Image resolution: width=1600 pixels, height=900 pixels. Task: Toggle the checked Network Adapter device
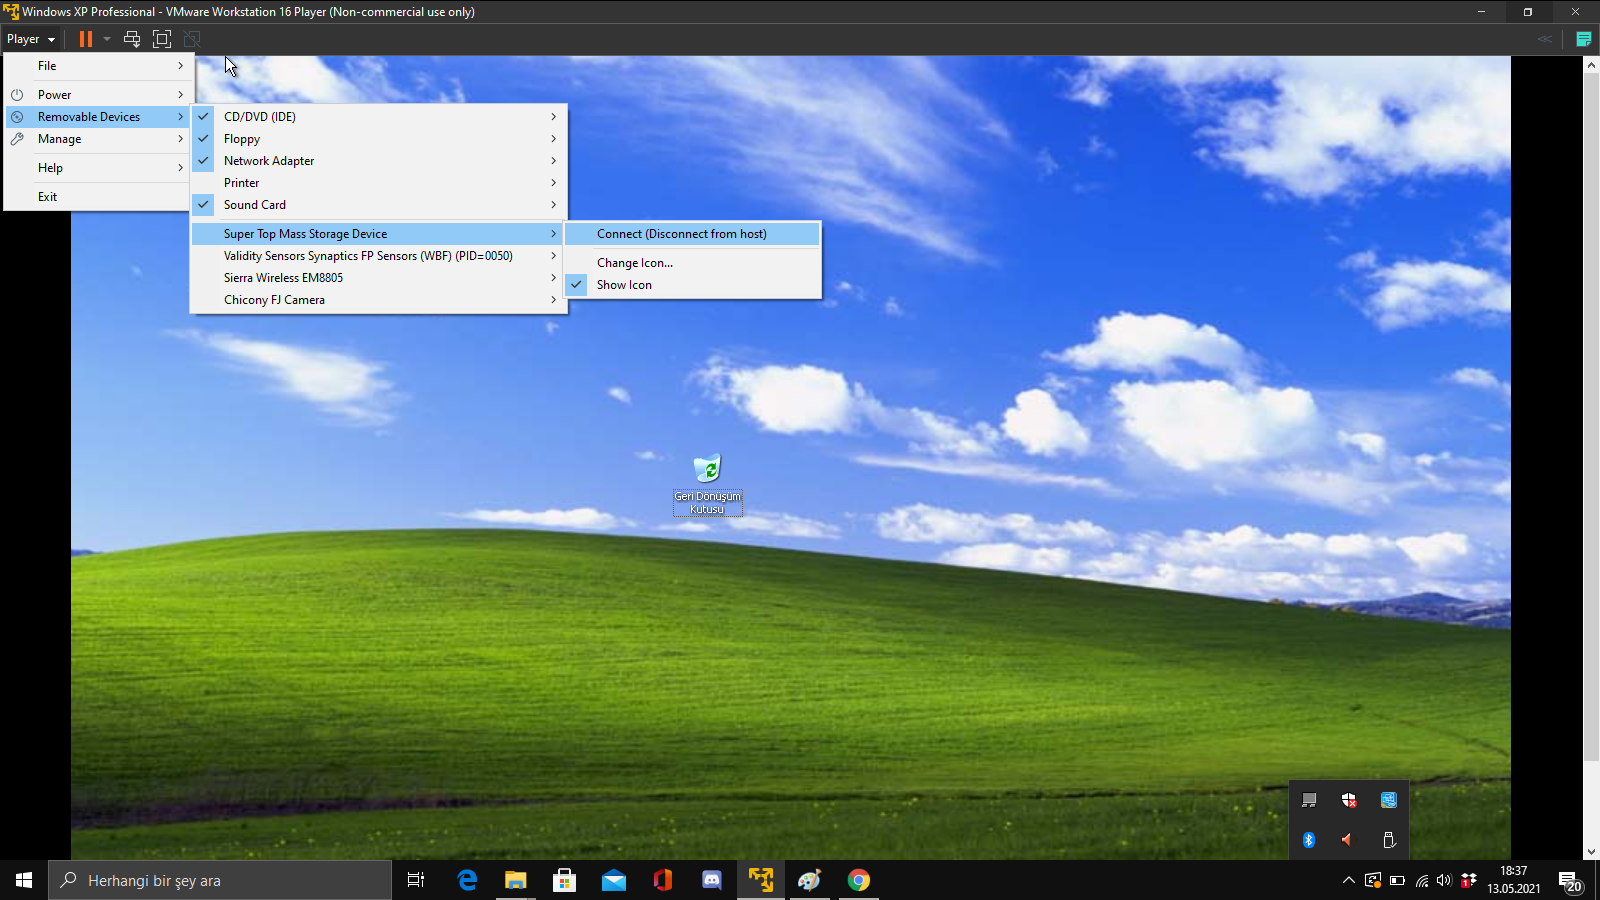[x=378, y=161]
